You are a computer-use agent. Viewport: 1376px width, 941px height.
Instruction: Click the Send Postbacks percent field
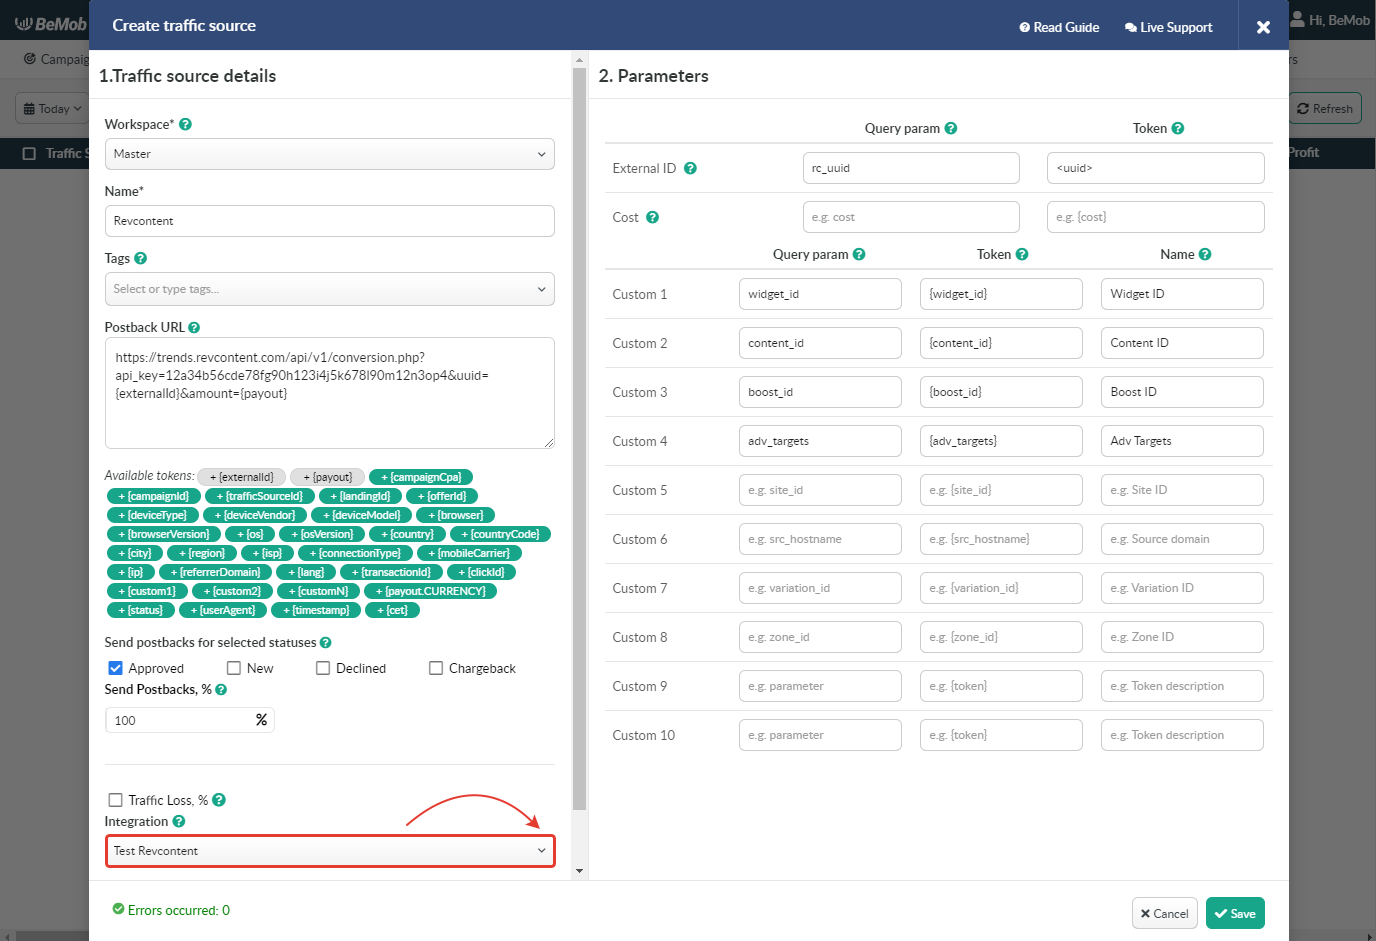click(x=190, y=720)
